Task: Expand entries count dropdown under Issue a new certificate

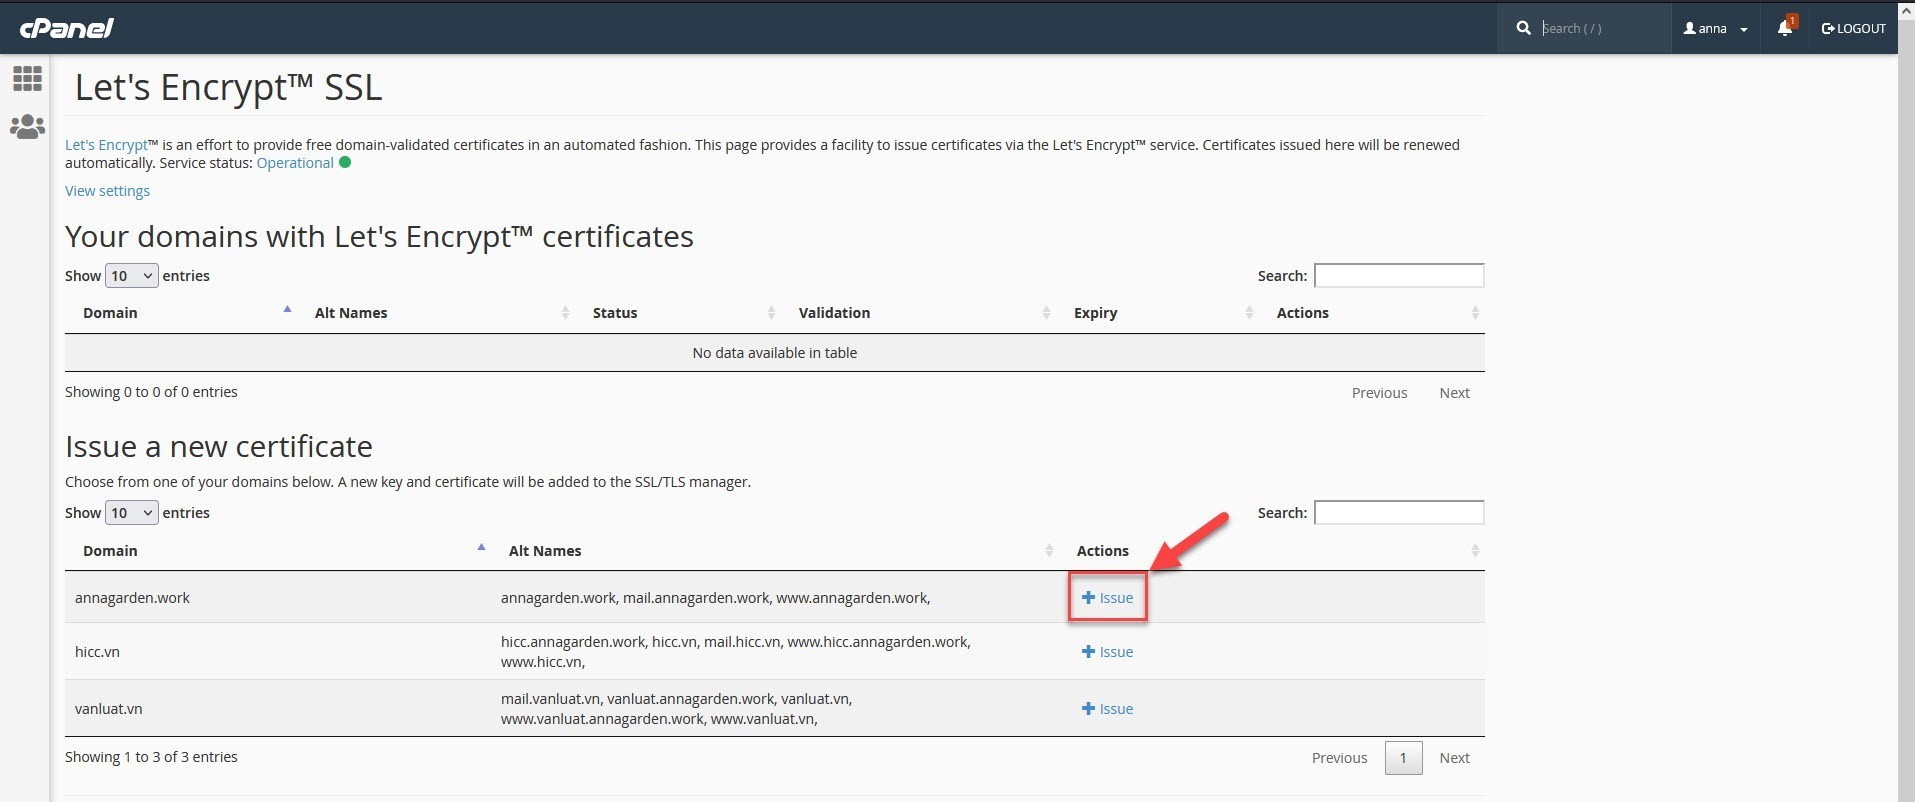Action: point(132,513)
